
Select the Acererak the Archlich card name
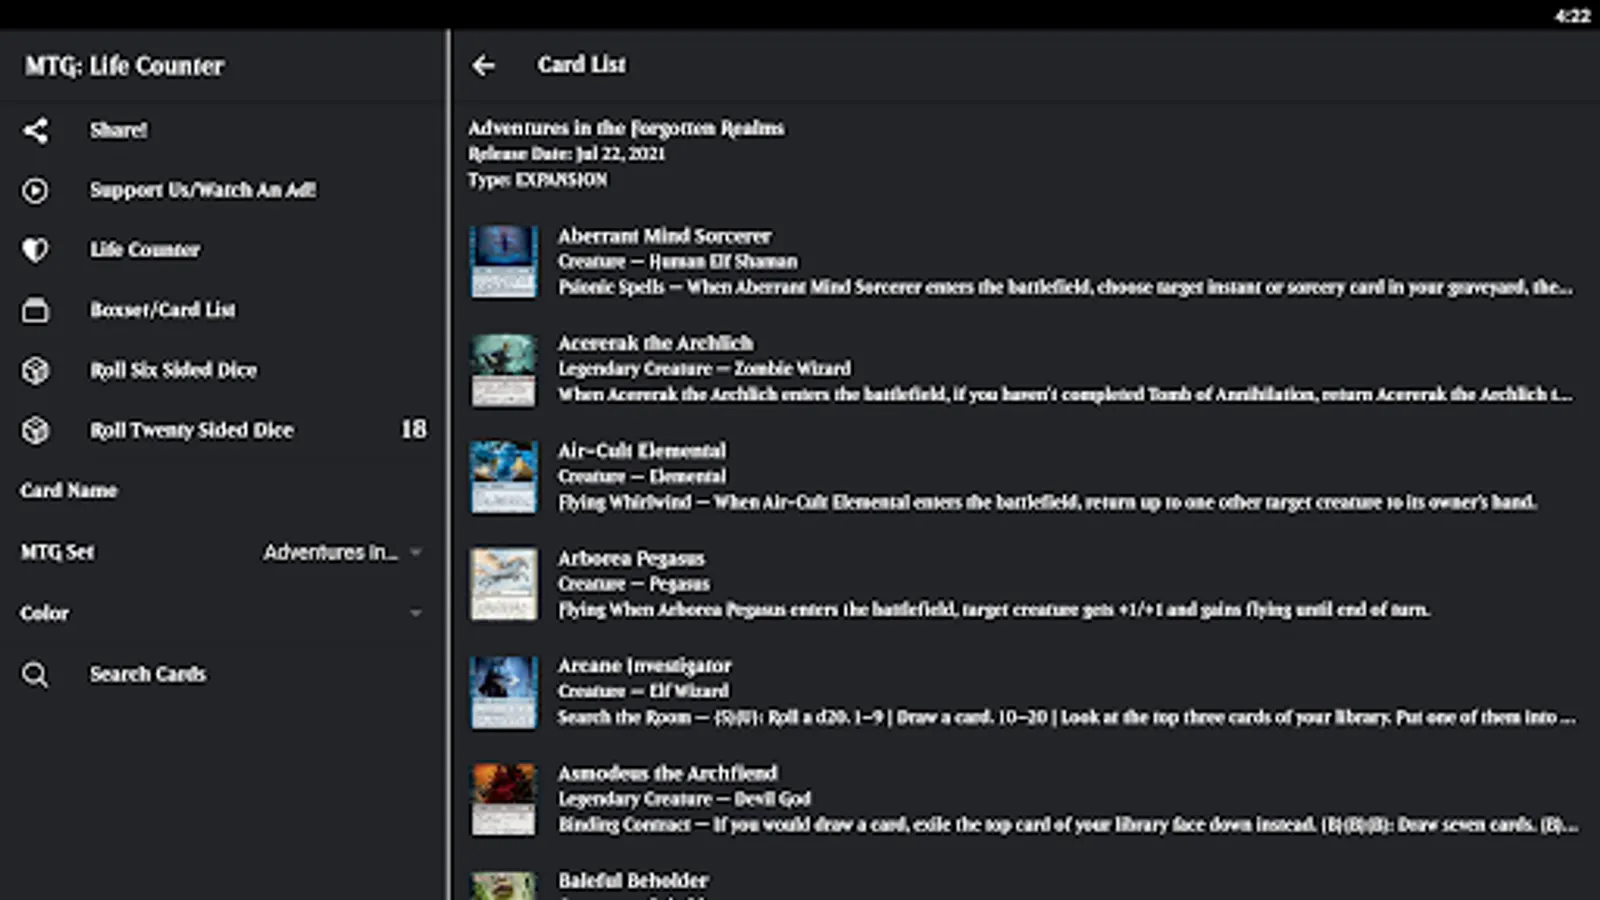pos(656,343)
